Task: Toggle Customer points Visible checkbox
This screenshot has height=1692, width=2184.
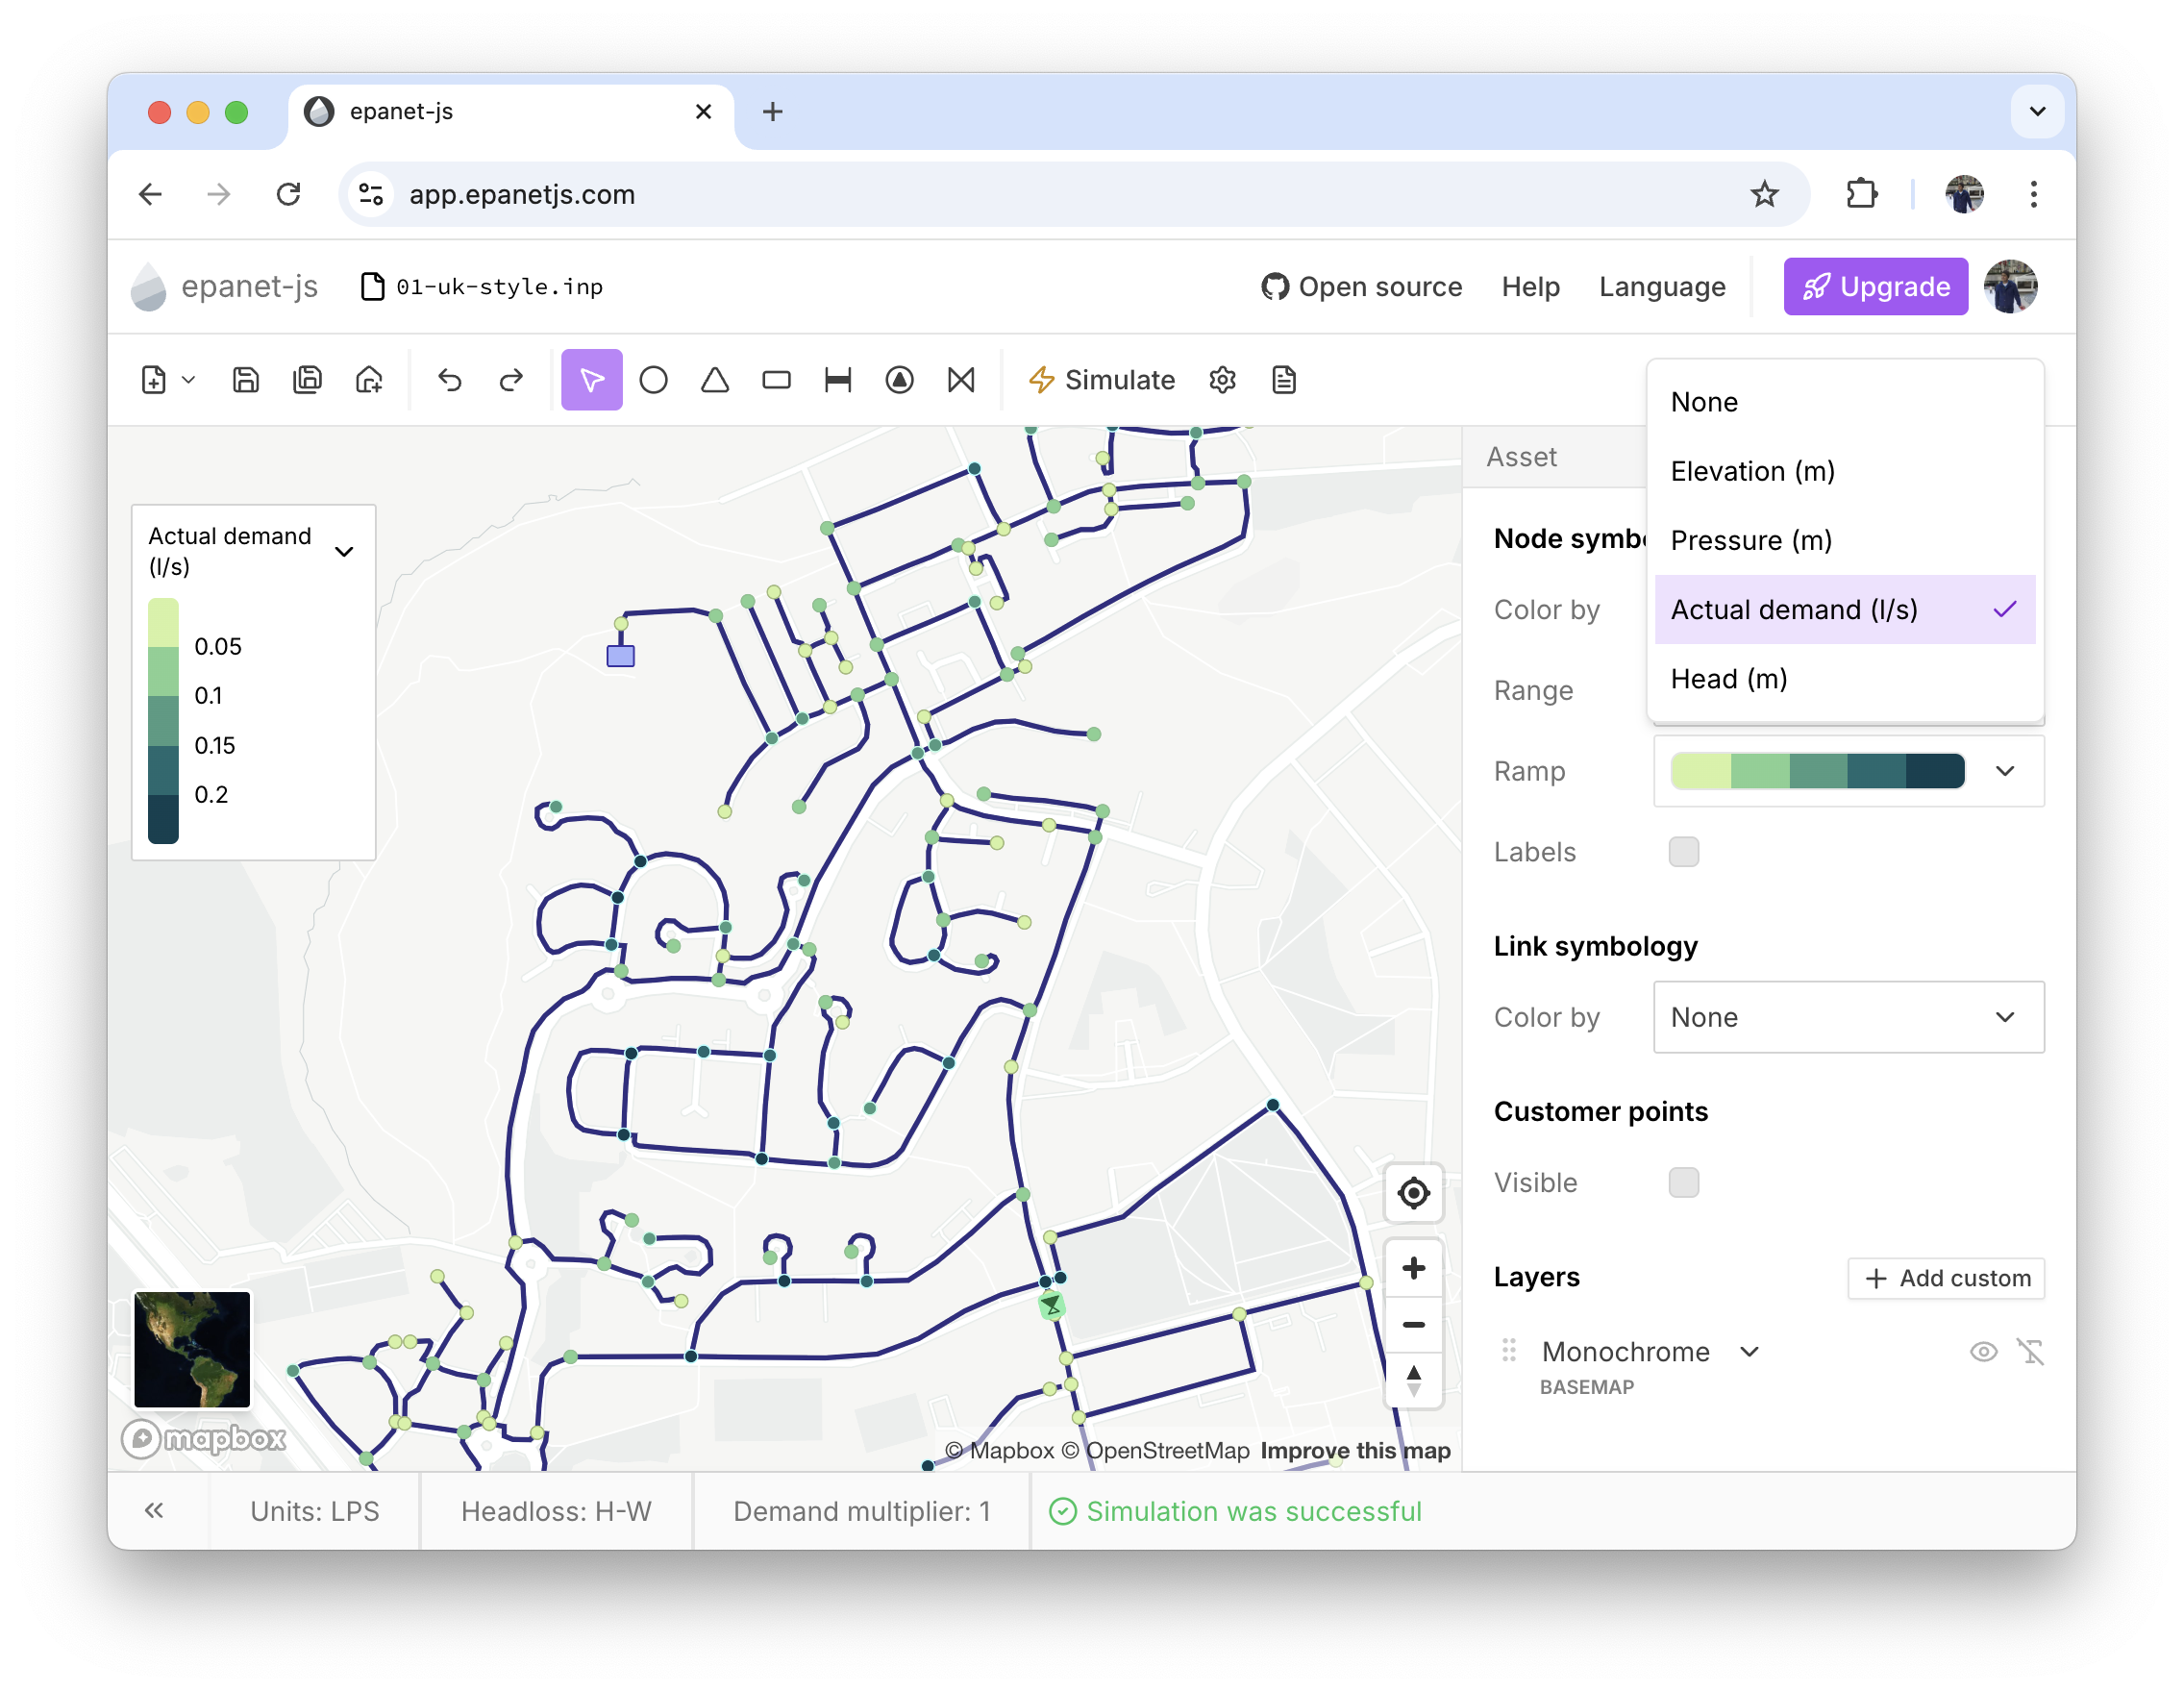Action: tap(1683, 1182)
